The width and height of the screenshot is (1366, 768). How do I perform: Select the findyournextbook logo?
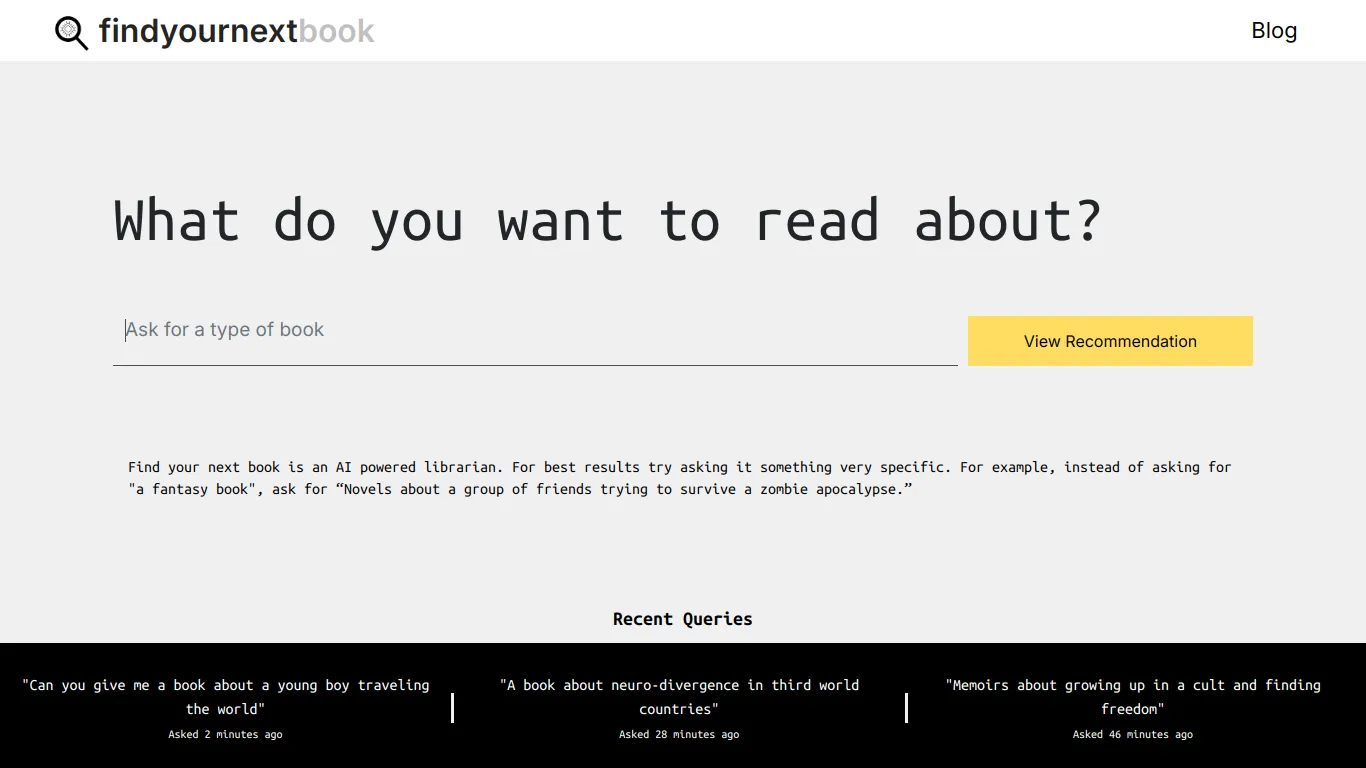point(215,31)
